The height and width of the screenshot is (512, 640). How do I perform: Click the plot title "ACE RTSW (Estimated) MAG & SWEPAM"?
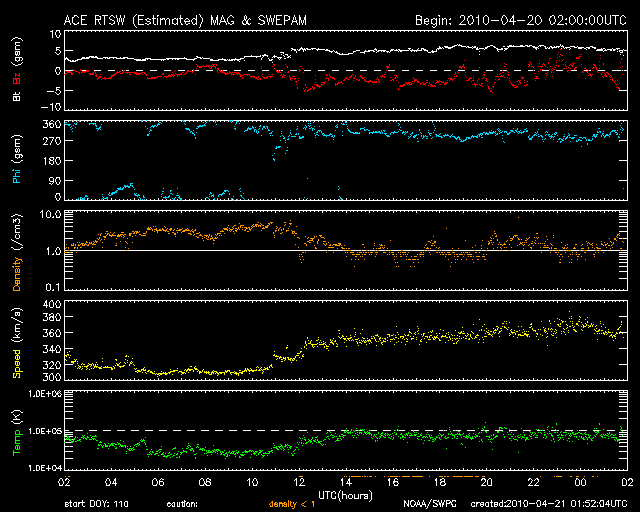pyautogui.click(x=185, y=20)
